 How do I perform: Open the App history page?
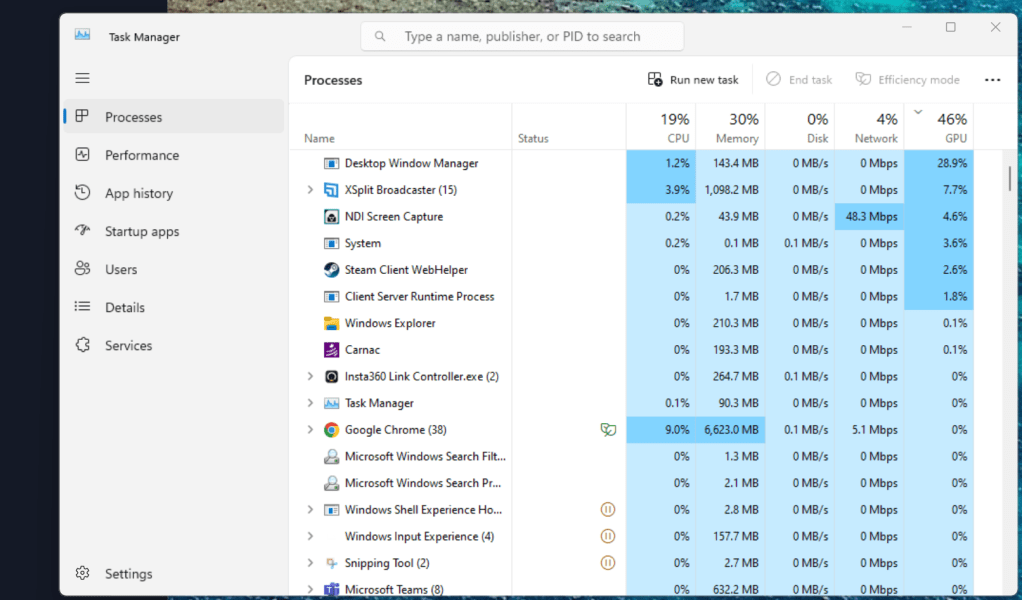[174, 193]
